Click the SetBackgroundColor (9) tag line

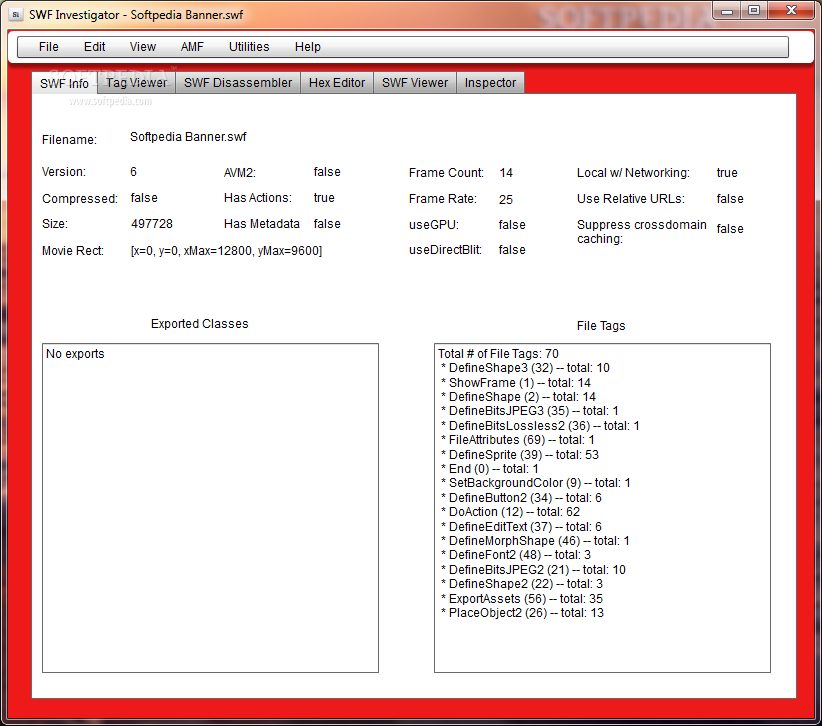click(536, 483)
